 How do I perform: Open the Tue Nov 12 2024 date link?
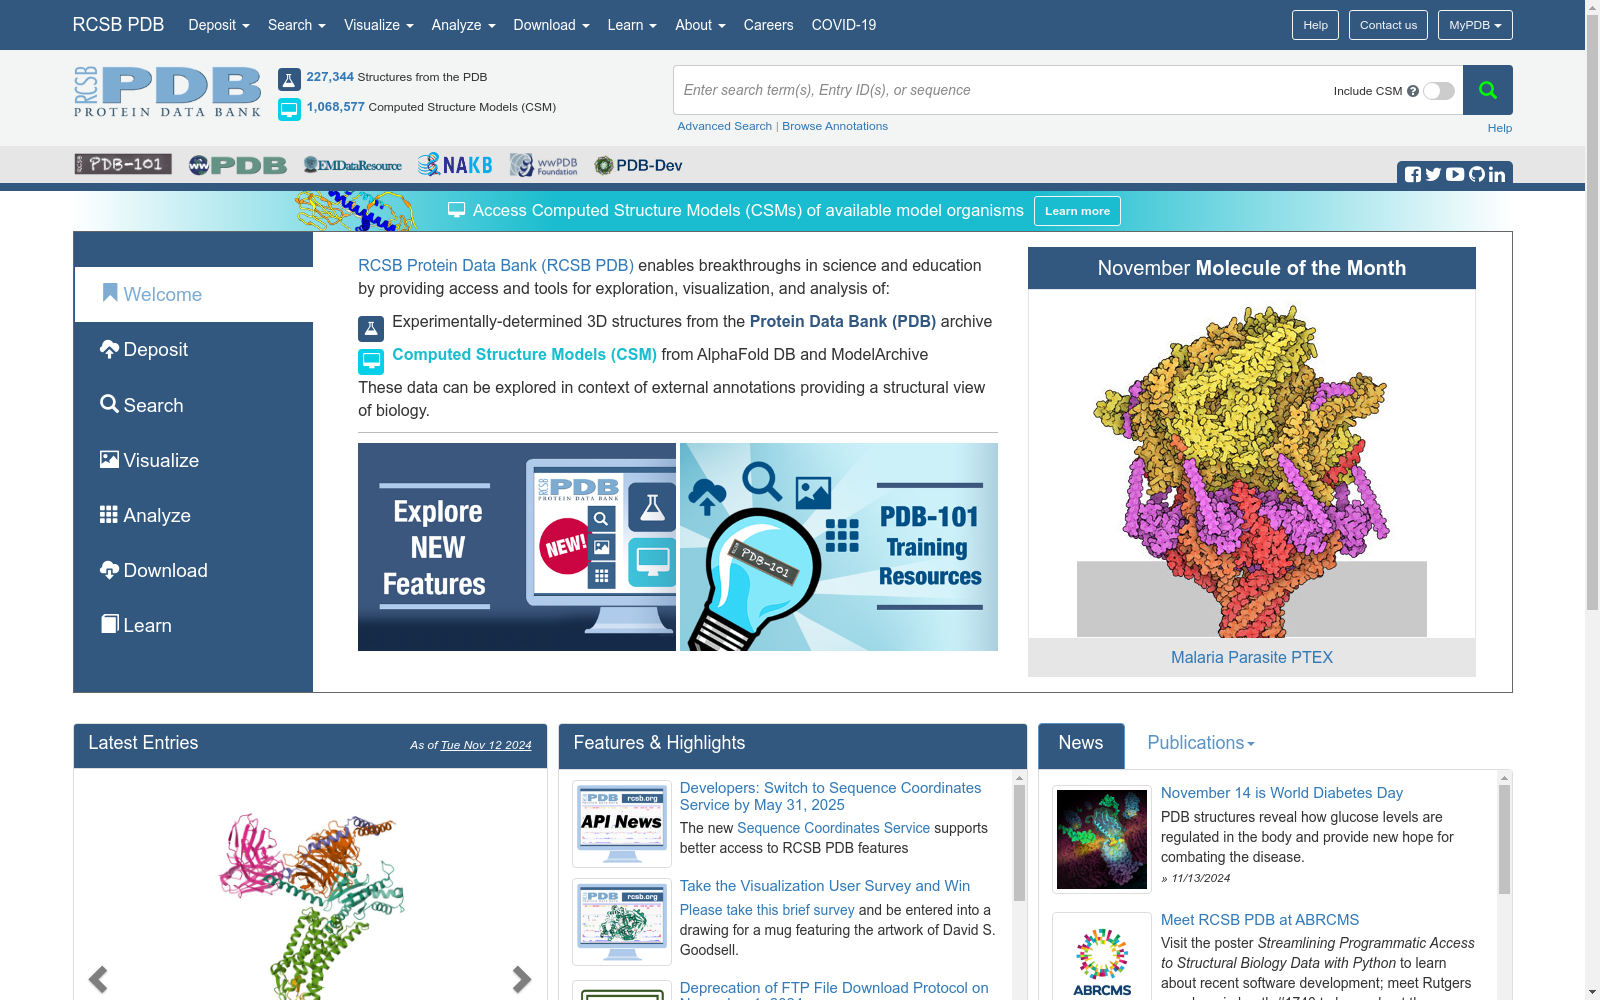[x=486, y=745]
